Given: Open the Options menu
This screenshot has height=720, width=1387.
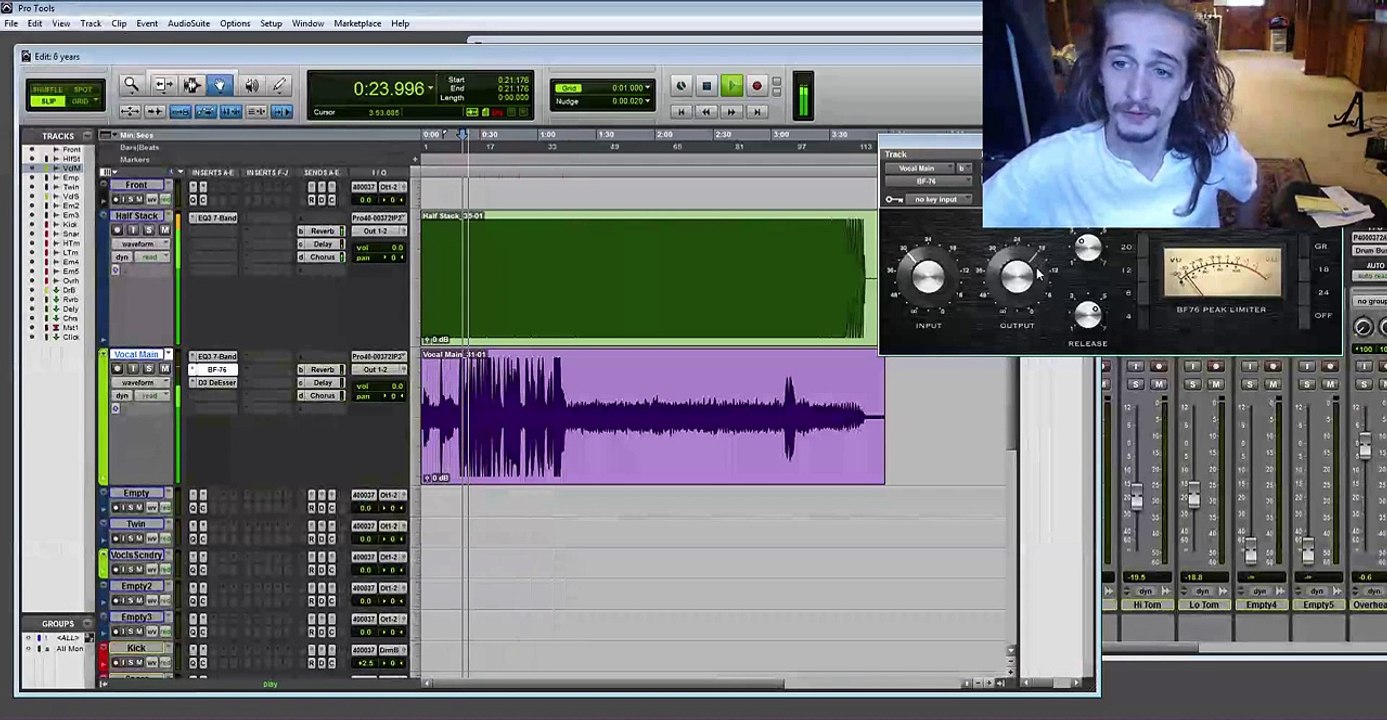Looking at the screenshot, I should point(235,23).
